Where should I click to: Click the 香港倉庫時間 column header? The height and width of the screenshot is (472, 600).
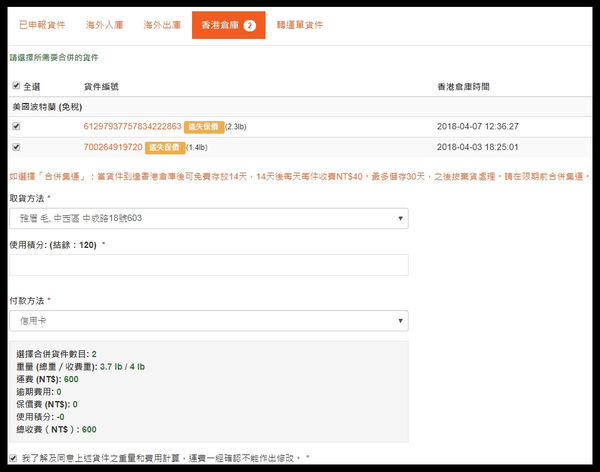[466, 87]
